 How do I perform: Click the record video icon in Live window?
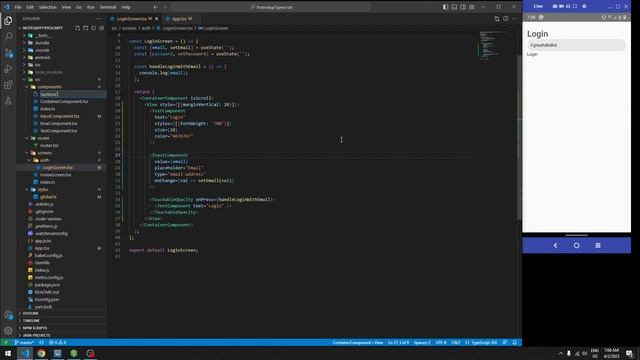coord(561,6)
